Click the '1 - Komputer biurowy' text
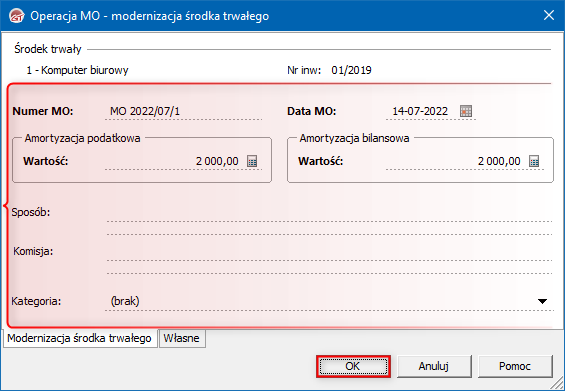Viewport: 565px width, 391px height. [77, 70]
